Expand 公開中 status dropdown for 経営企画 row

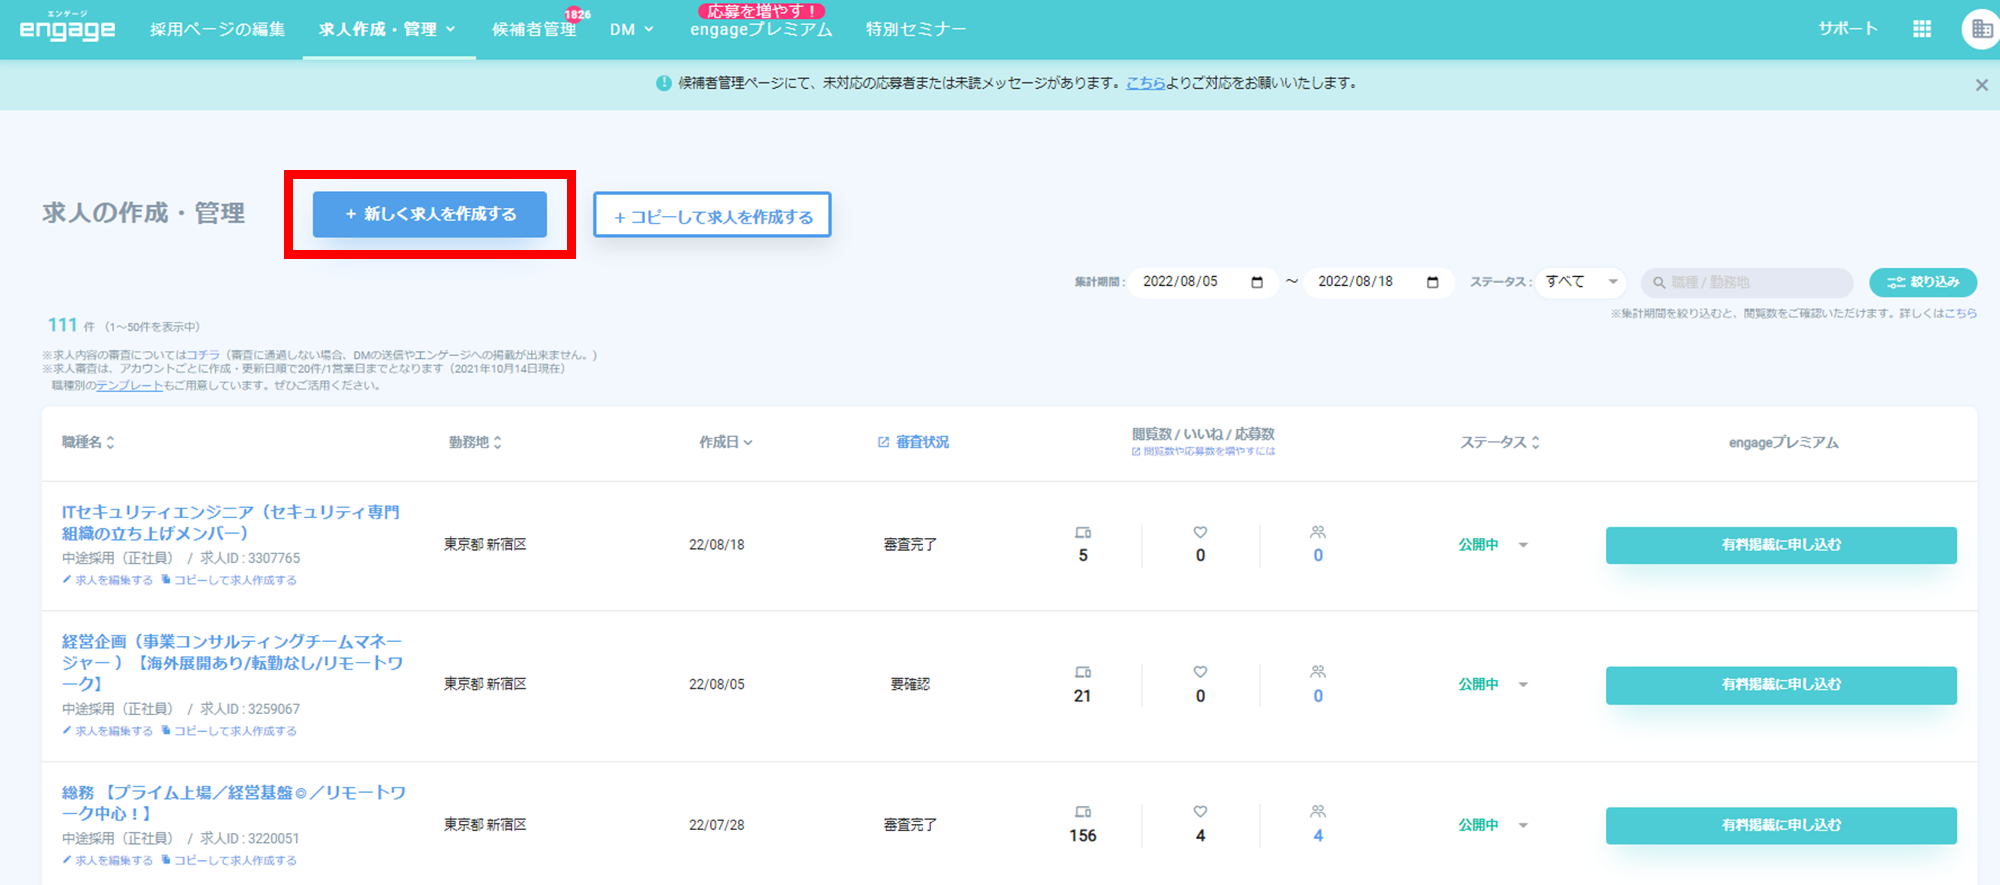point(1523,685)
